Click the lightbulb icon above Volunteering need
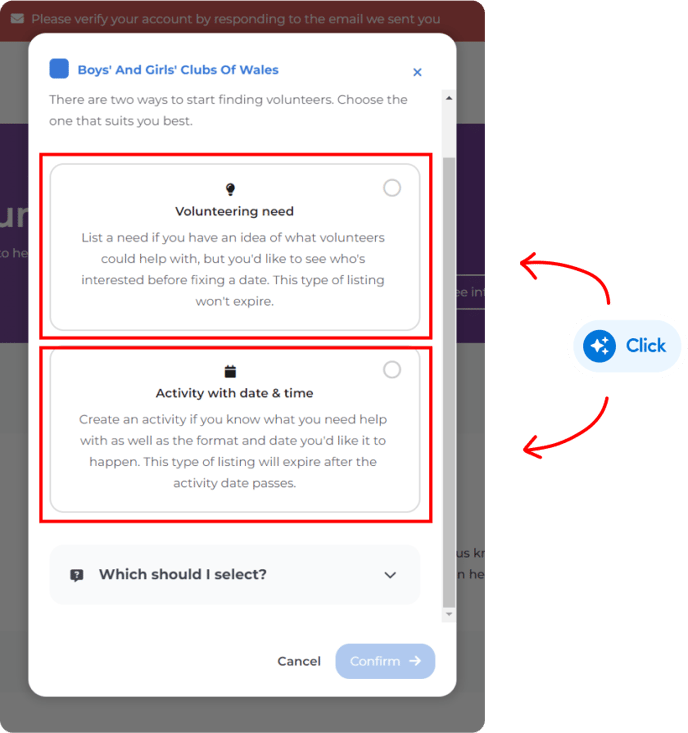 [230, 189]
